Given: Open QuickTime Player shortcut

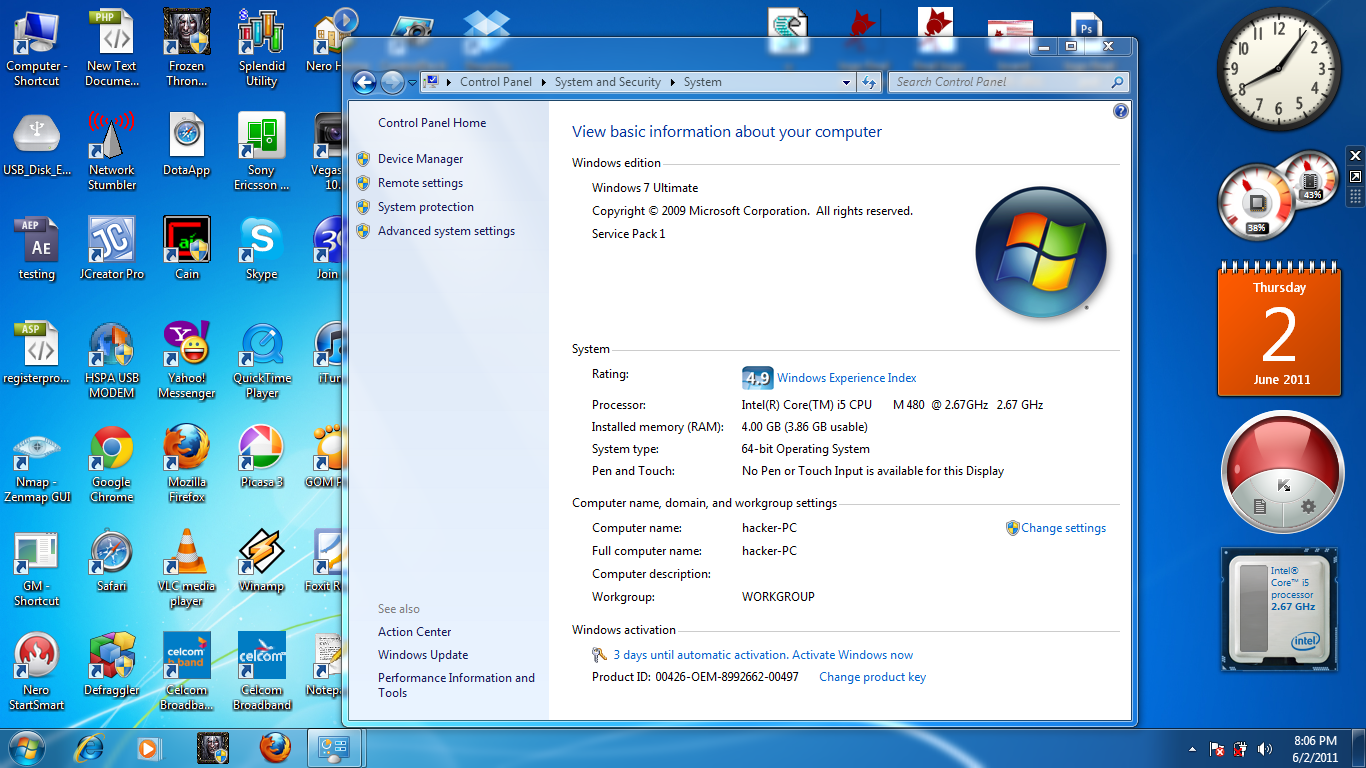Looking at the screenshot, I should (262, 360).
